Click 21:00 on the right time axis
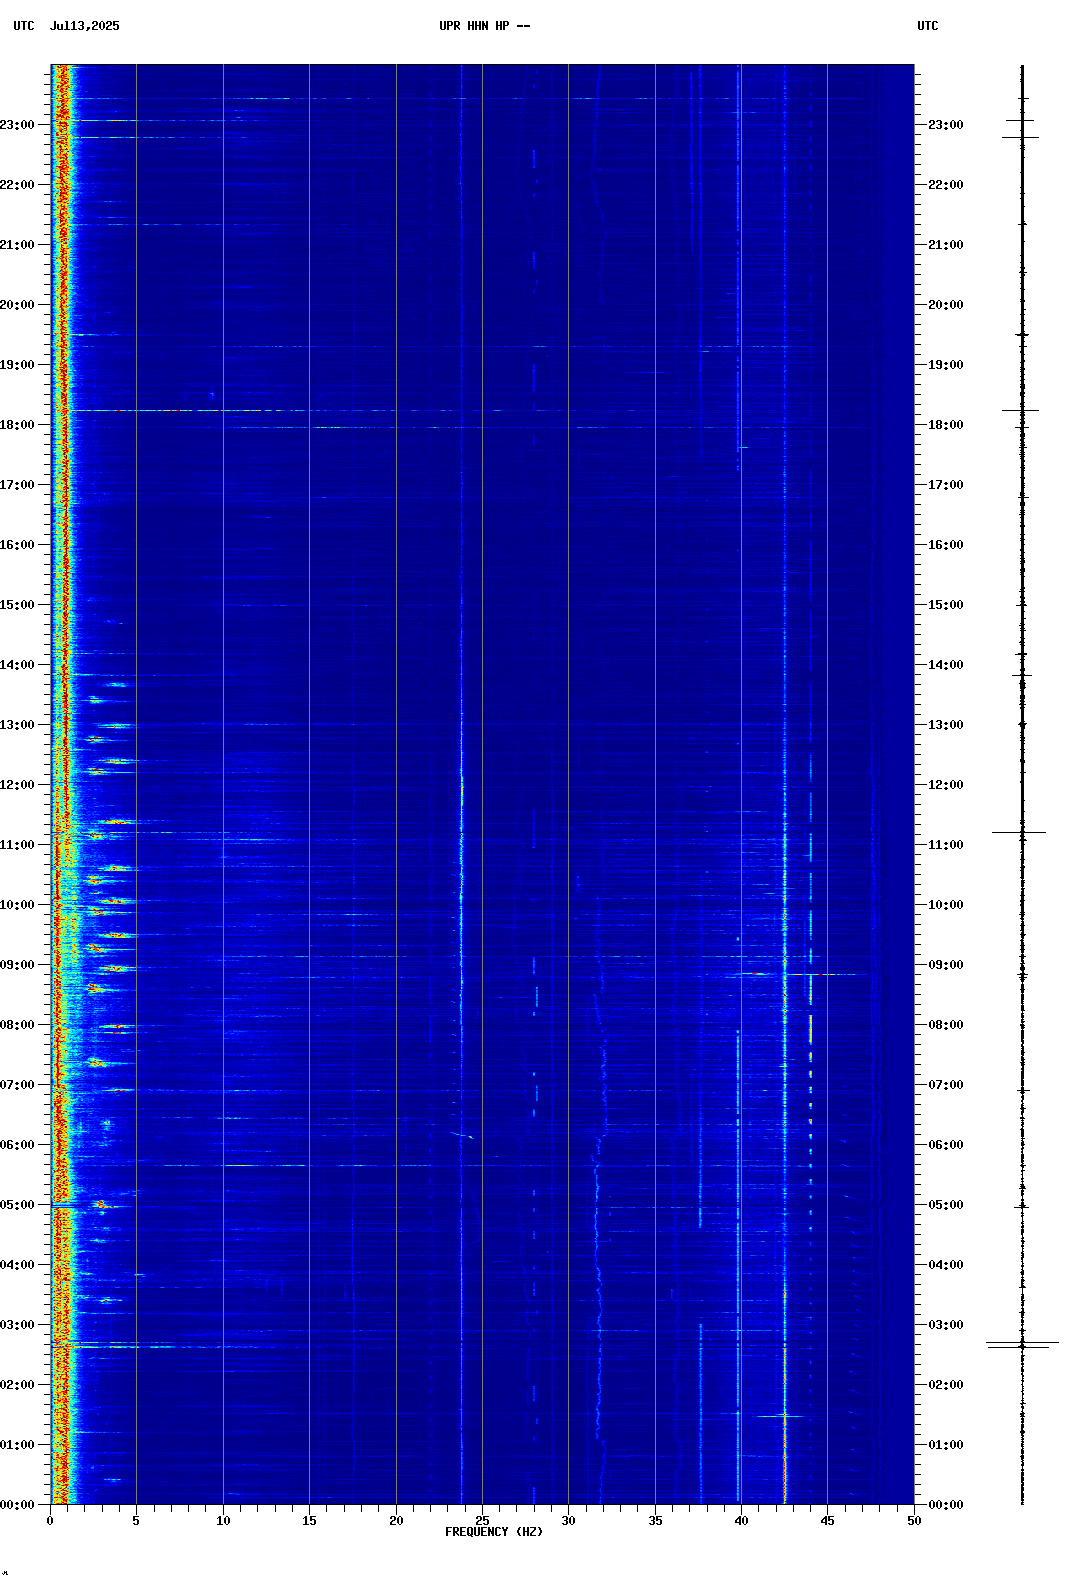Image resolution: width=1066 pixels, height=1584 pixels. point(946,245)
